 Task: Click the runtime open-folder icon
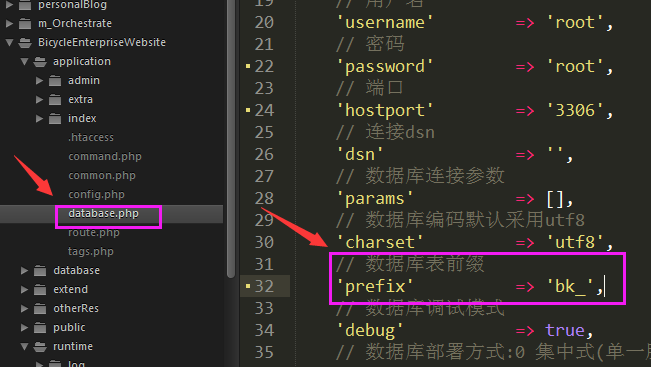click(x=40, y=347)
